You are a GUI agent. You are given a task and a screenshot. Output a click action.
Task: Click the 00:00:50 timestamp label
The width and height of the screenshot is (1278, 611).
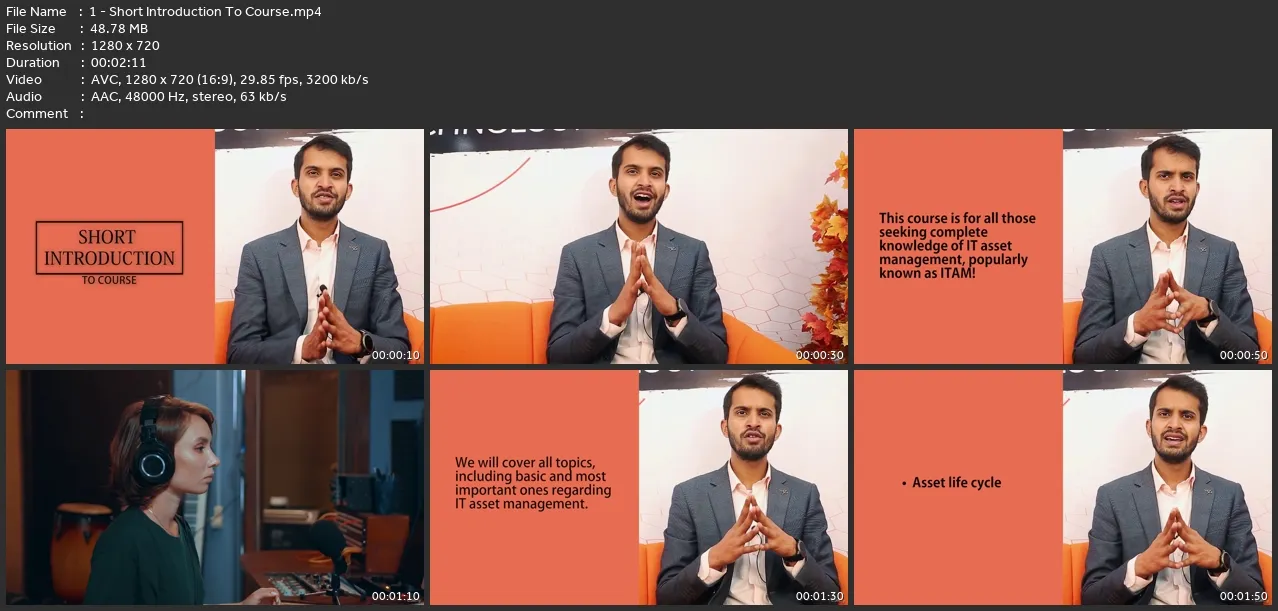[1244, 355]
